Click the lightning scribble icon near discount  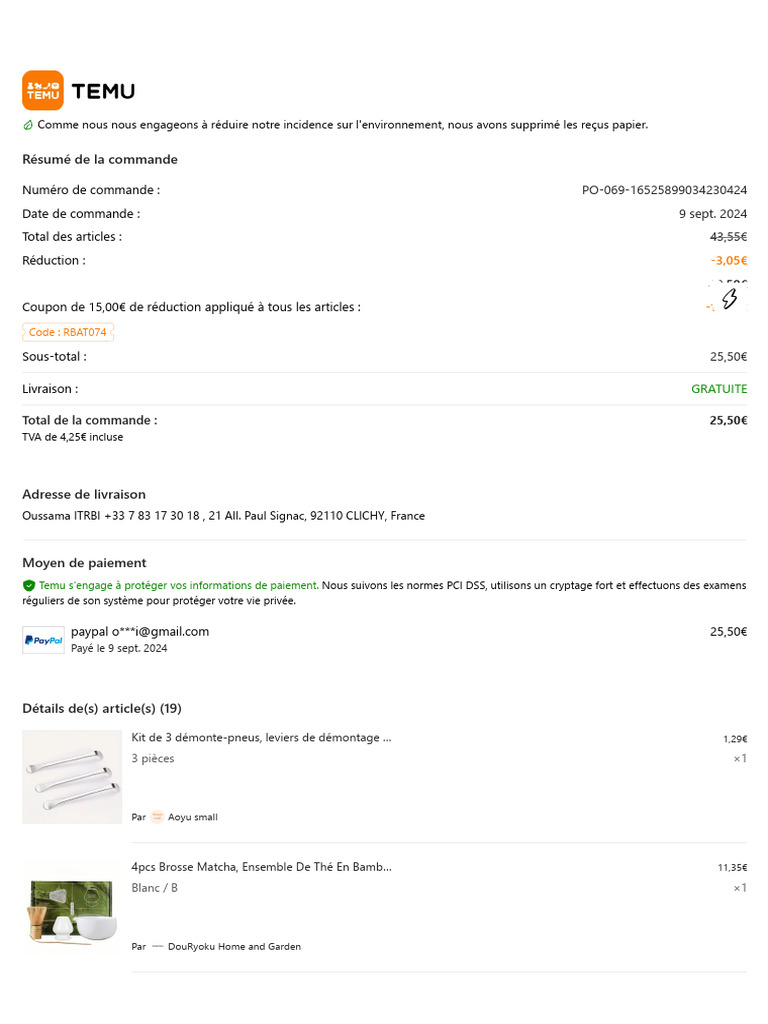click(729, 298)
